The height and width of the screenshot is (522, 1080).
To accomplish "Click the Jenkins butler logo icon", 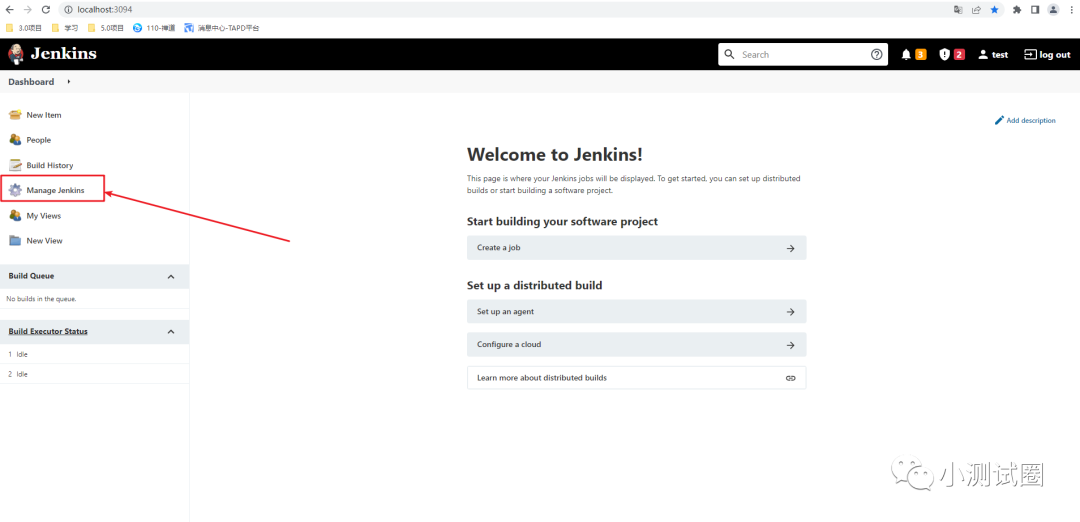I will [15, 54].
